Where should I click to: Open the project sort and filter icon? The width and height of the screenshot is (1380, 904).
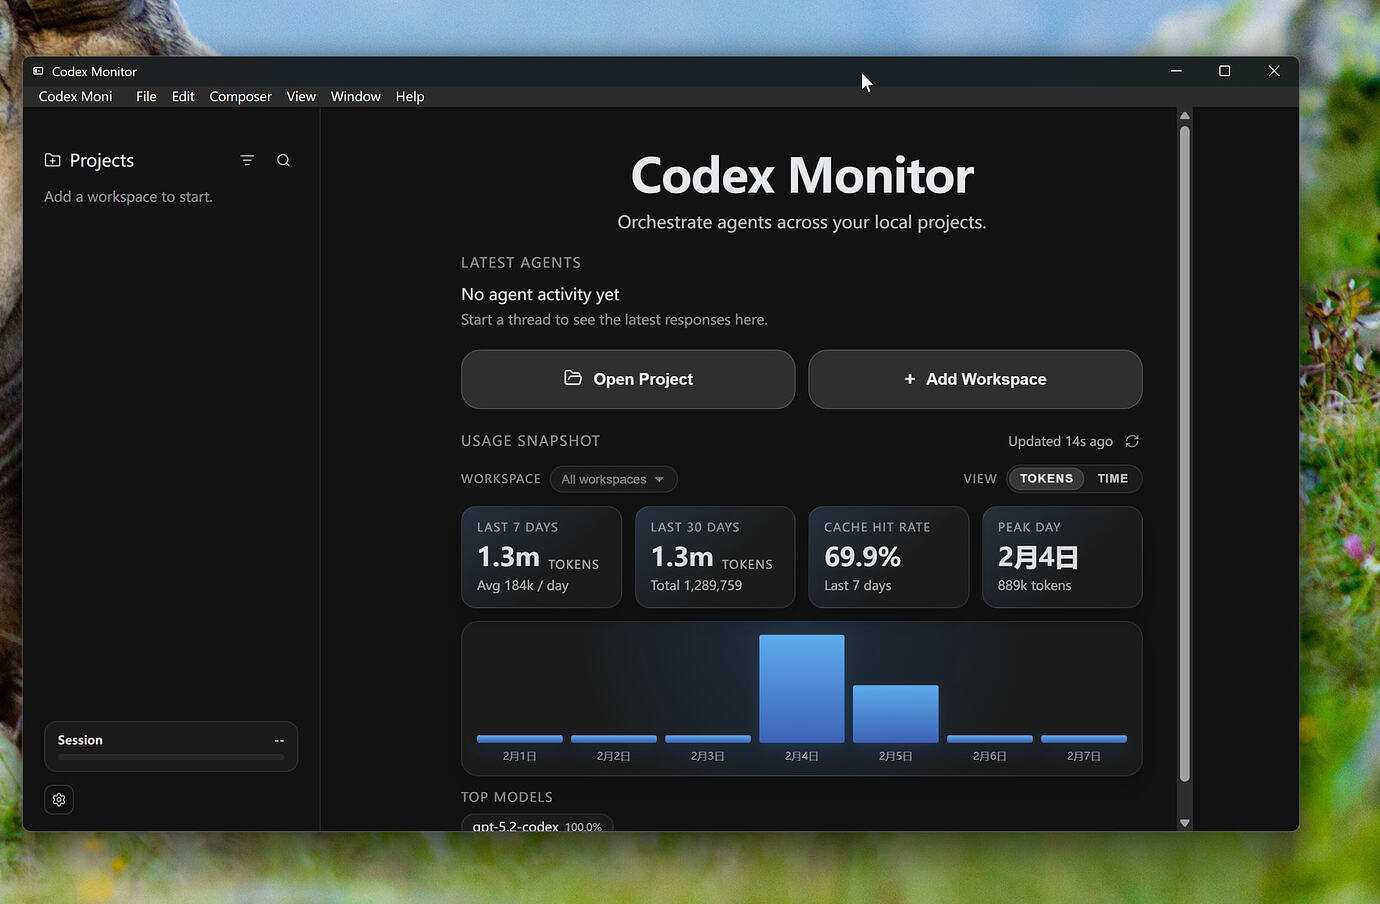pos(247,160)
